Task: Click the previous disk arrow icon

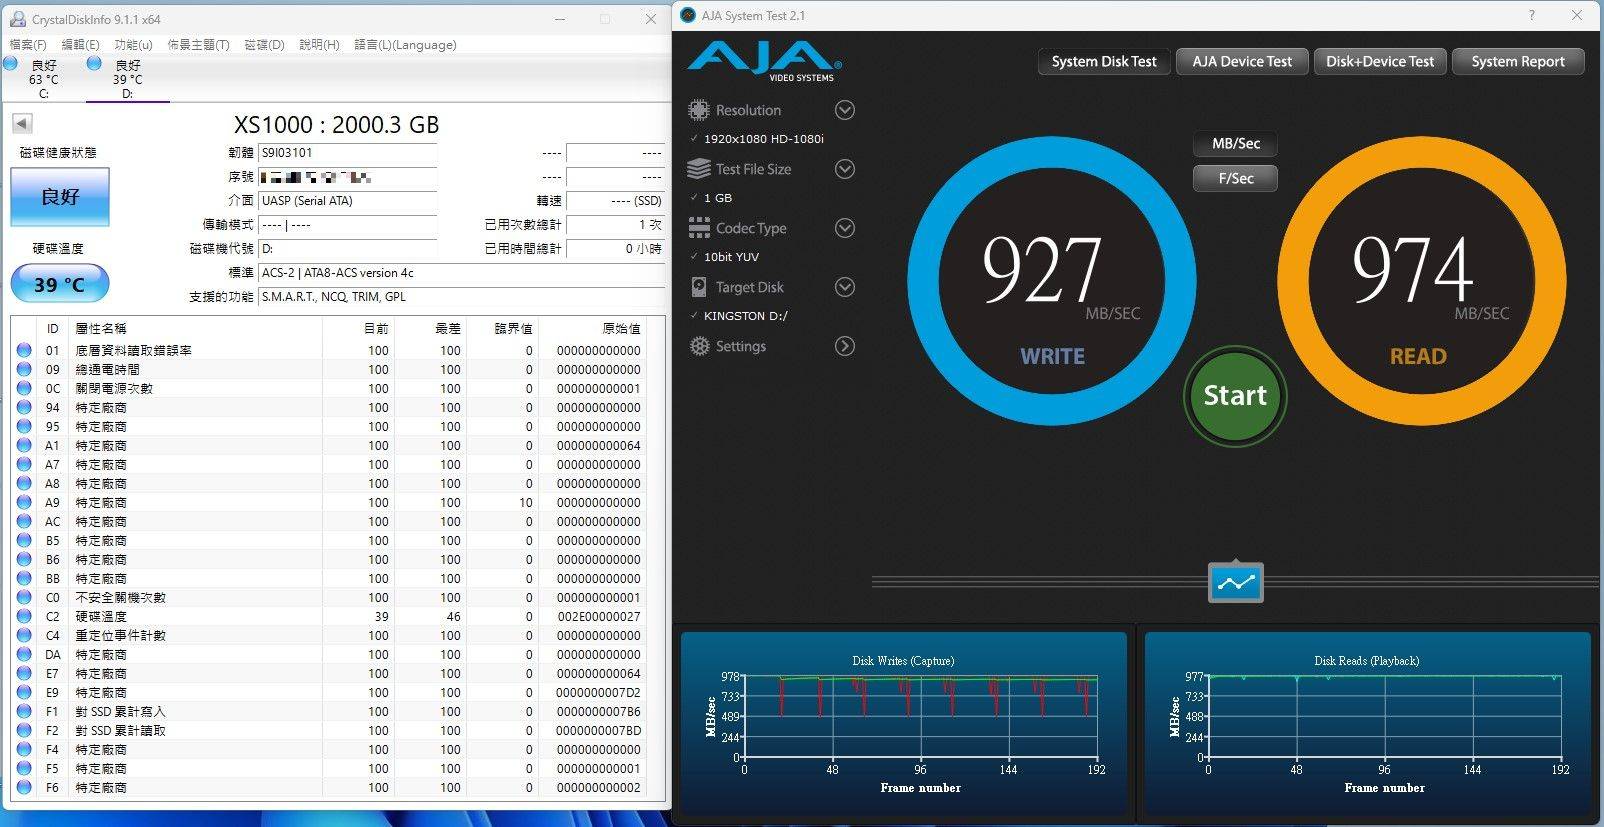Action: (22, 123)
